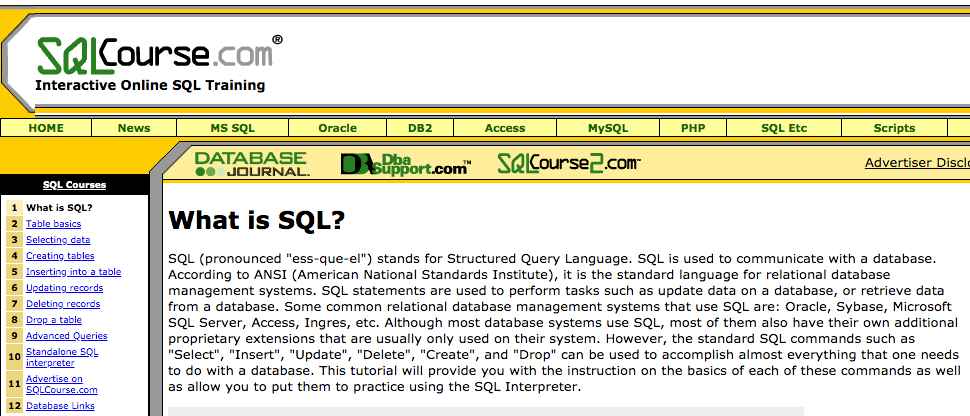Open Inserting into a table lesson
Image resolution: width=970 pixels, height=416 pixels.
73,272
